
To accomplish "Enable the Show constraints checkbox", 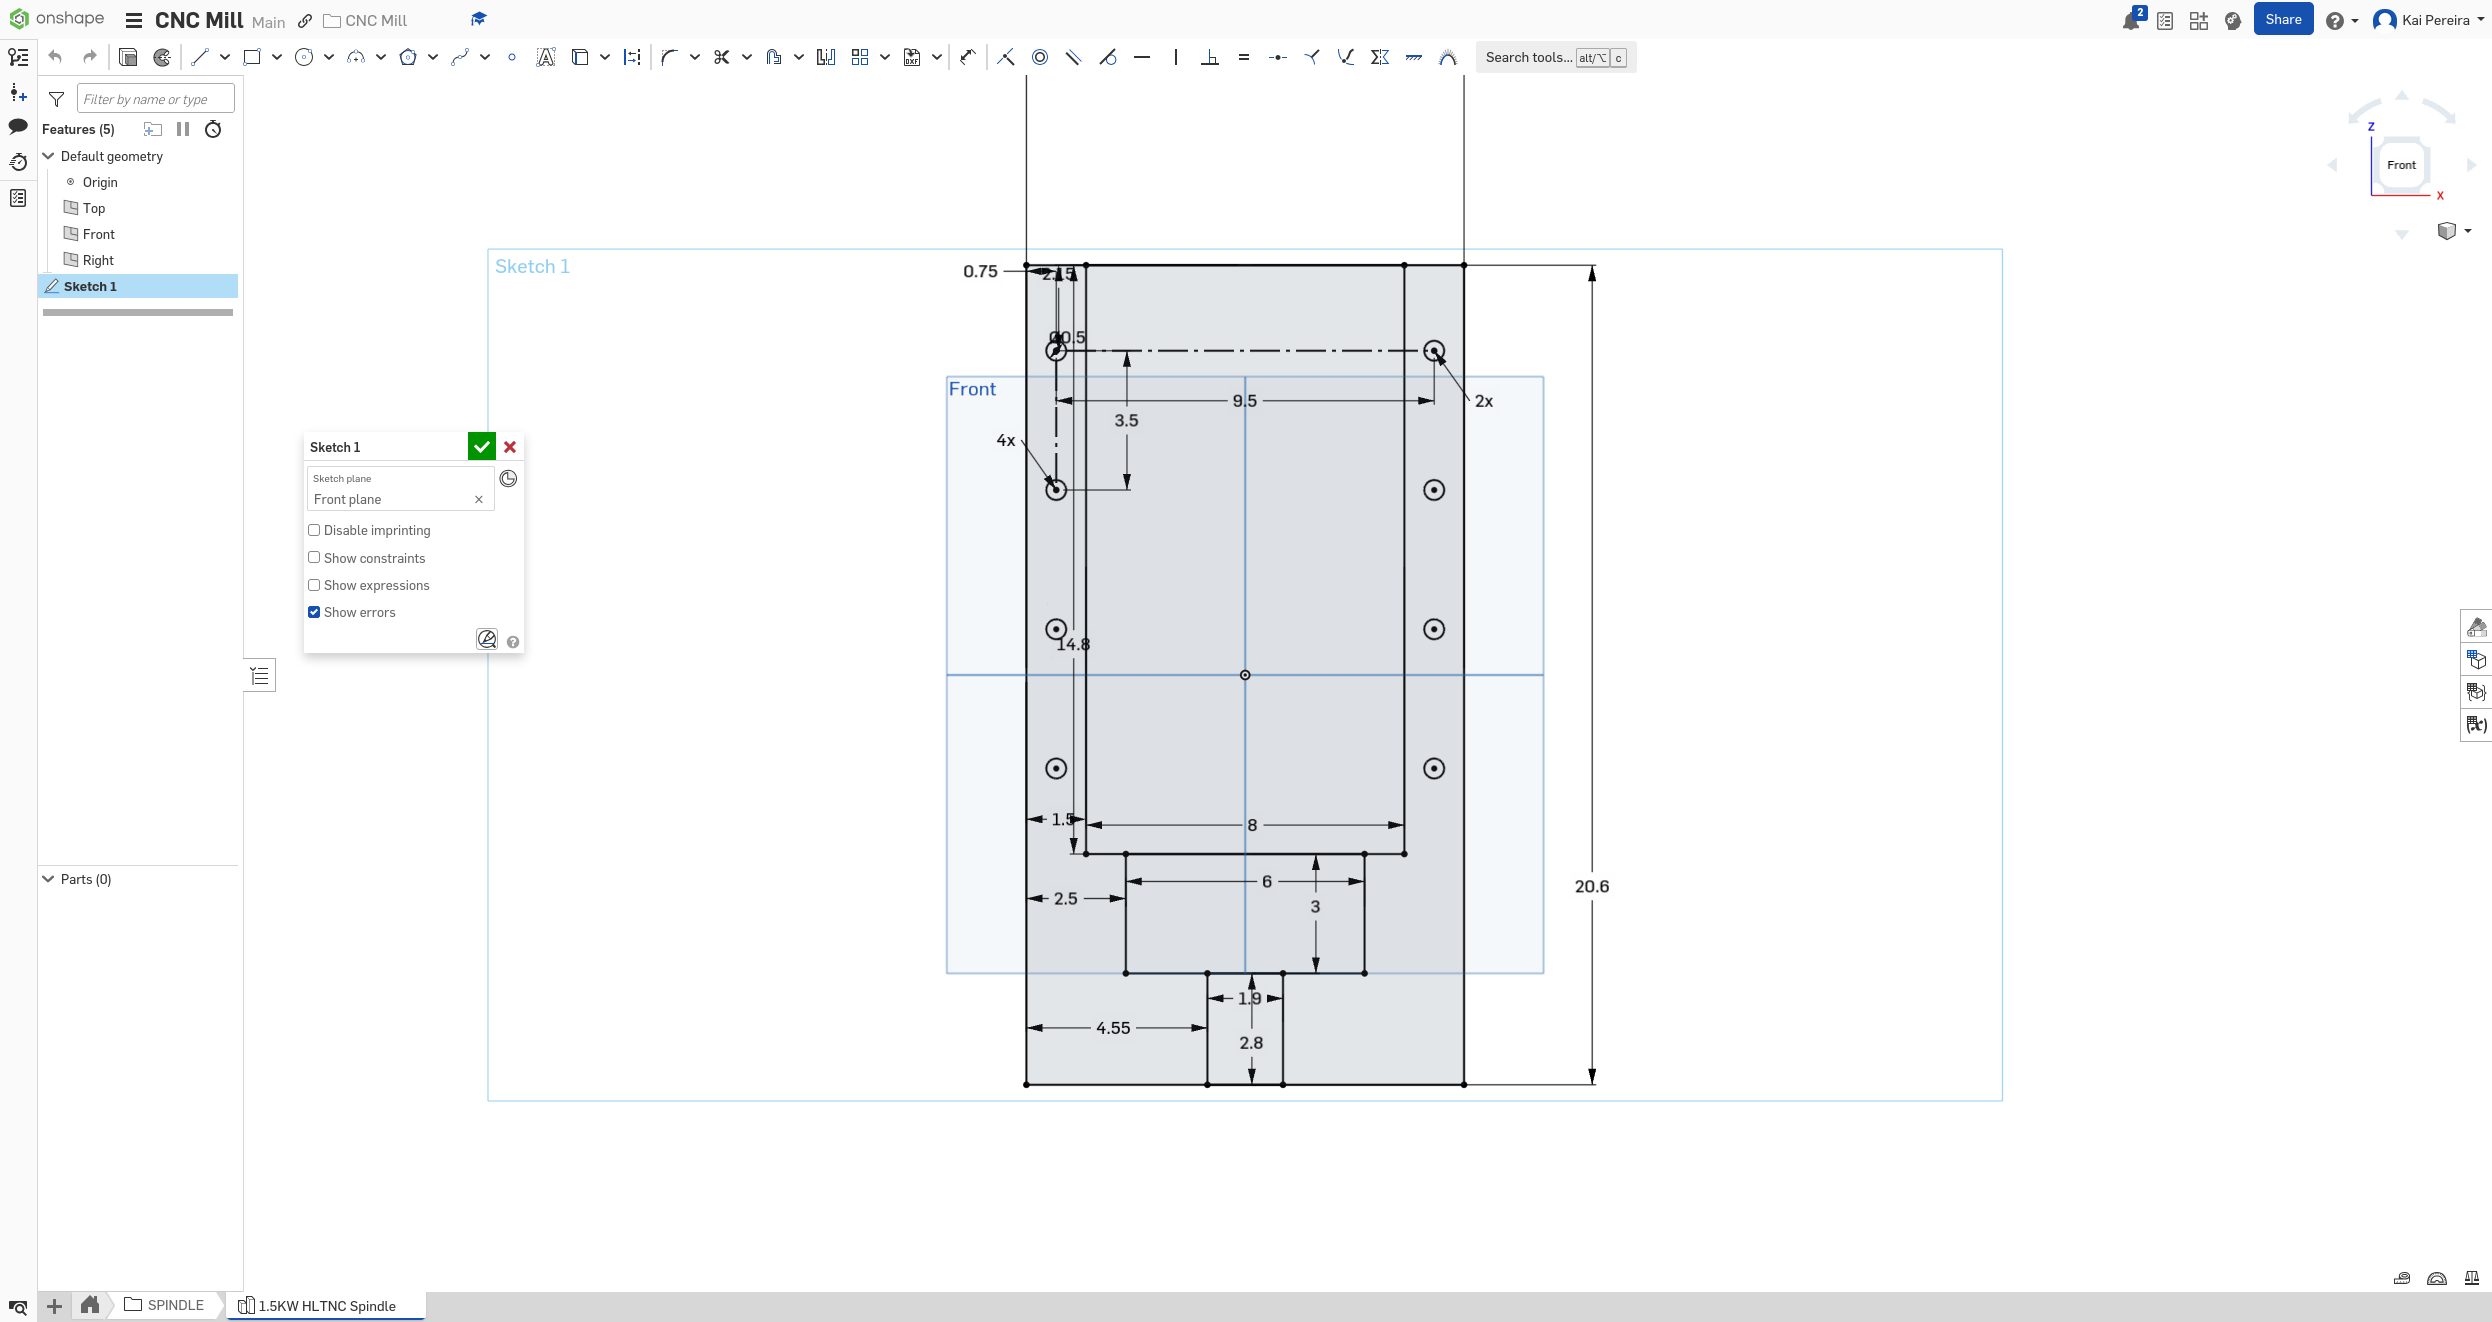I will coord(313,558).
